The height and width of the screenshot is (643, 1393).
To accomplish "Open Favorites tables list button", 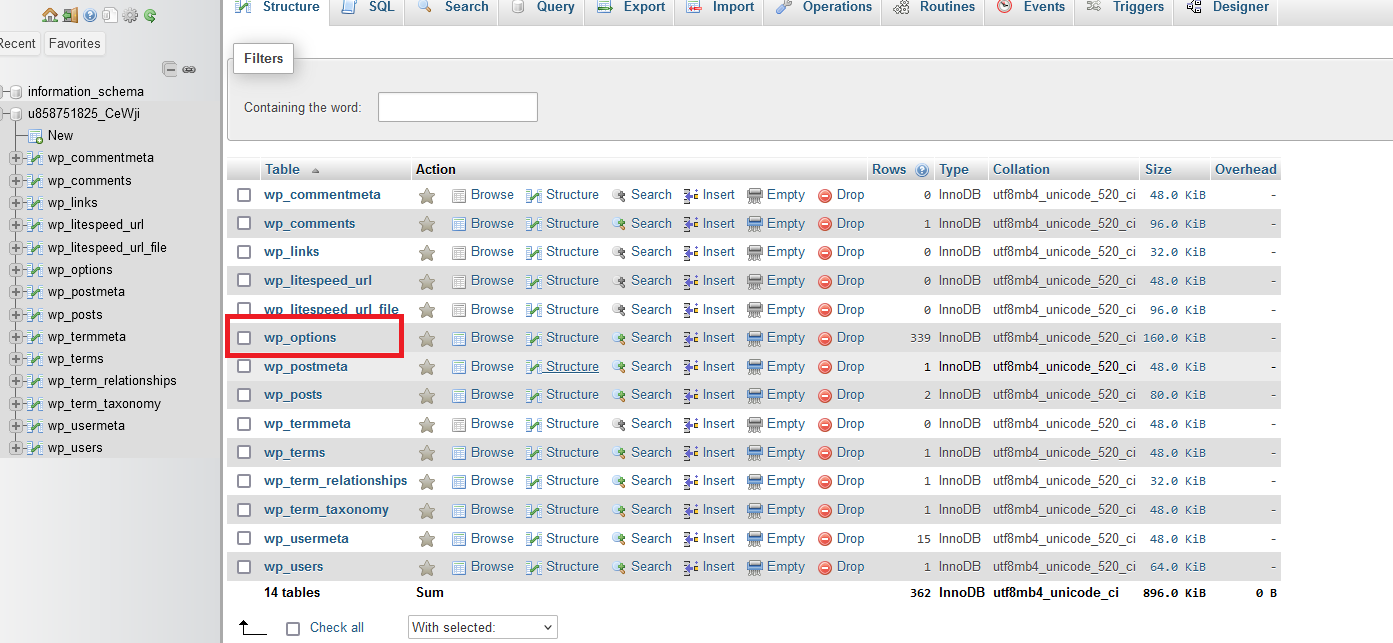I will [x=74, y=43].
